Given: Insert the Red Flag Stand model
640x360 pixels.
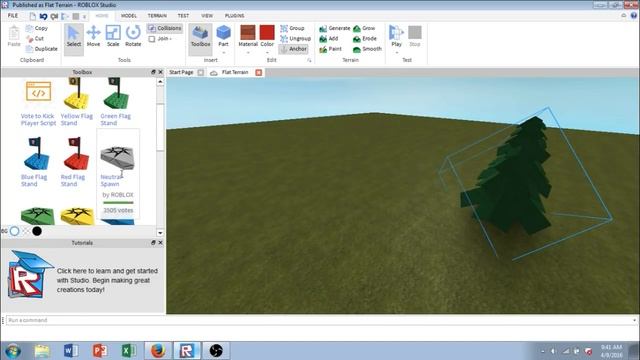Looking at the screenshot, I should click(74, 162).
